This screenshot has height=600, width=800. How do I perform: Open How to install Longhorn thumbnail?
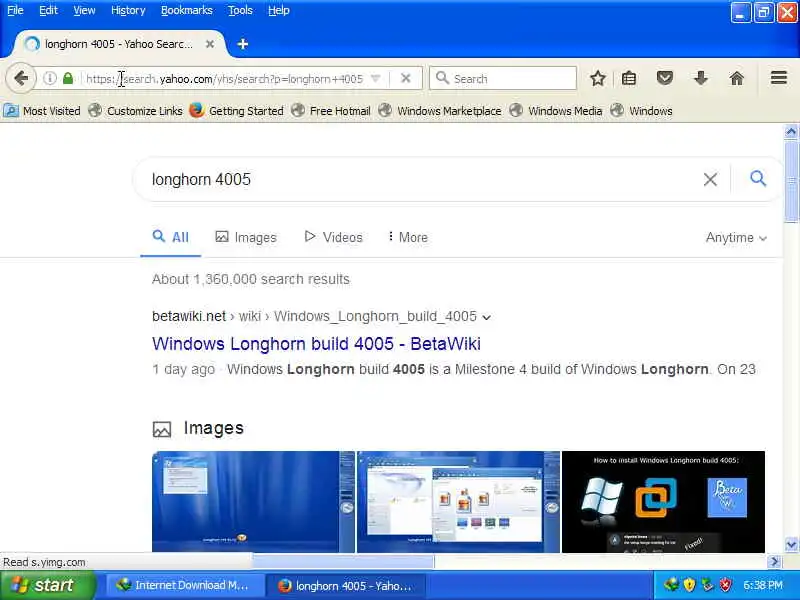663,502
